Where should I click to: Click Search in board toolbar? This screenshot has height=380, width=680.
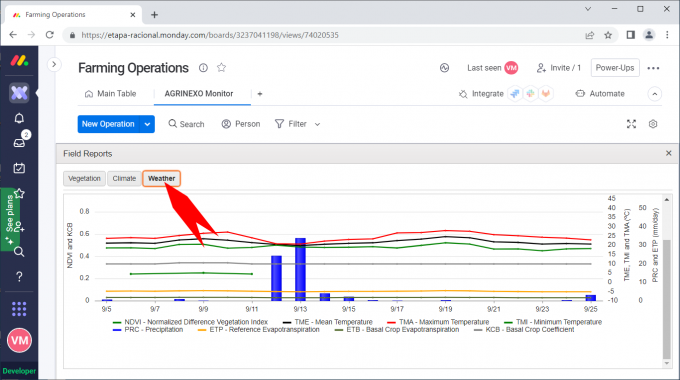point(186,124)
